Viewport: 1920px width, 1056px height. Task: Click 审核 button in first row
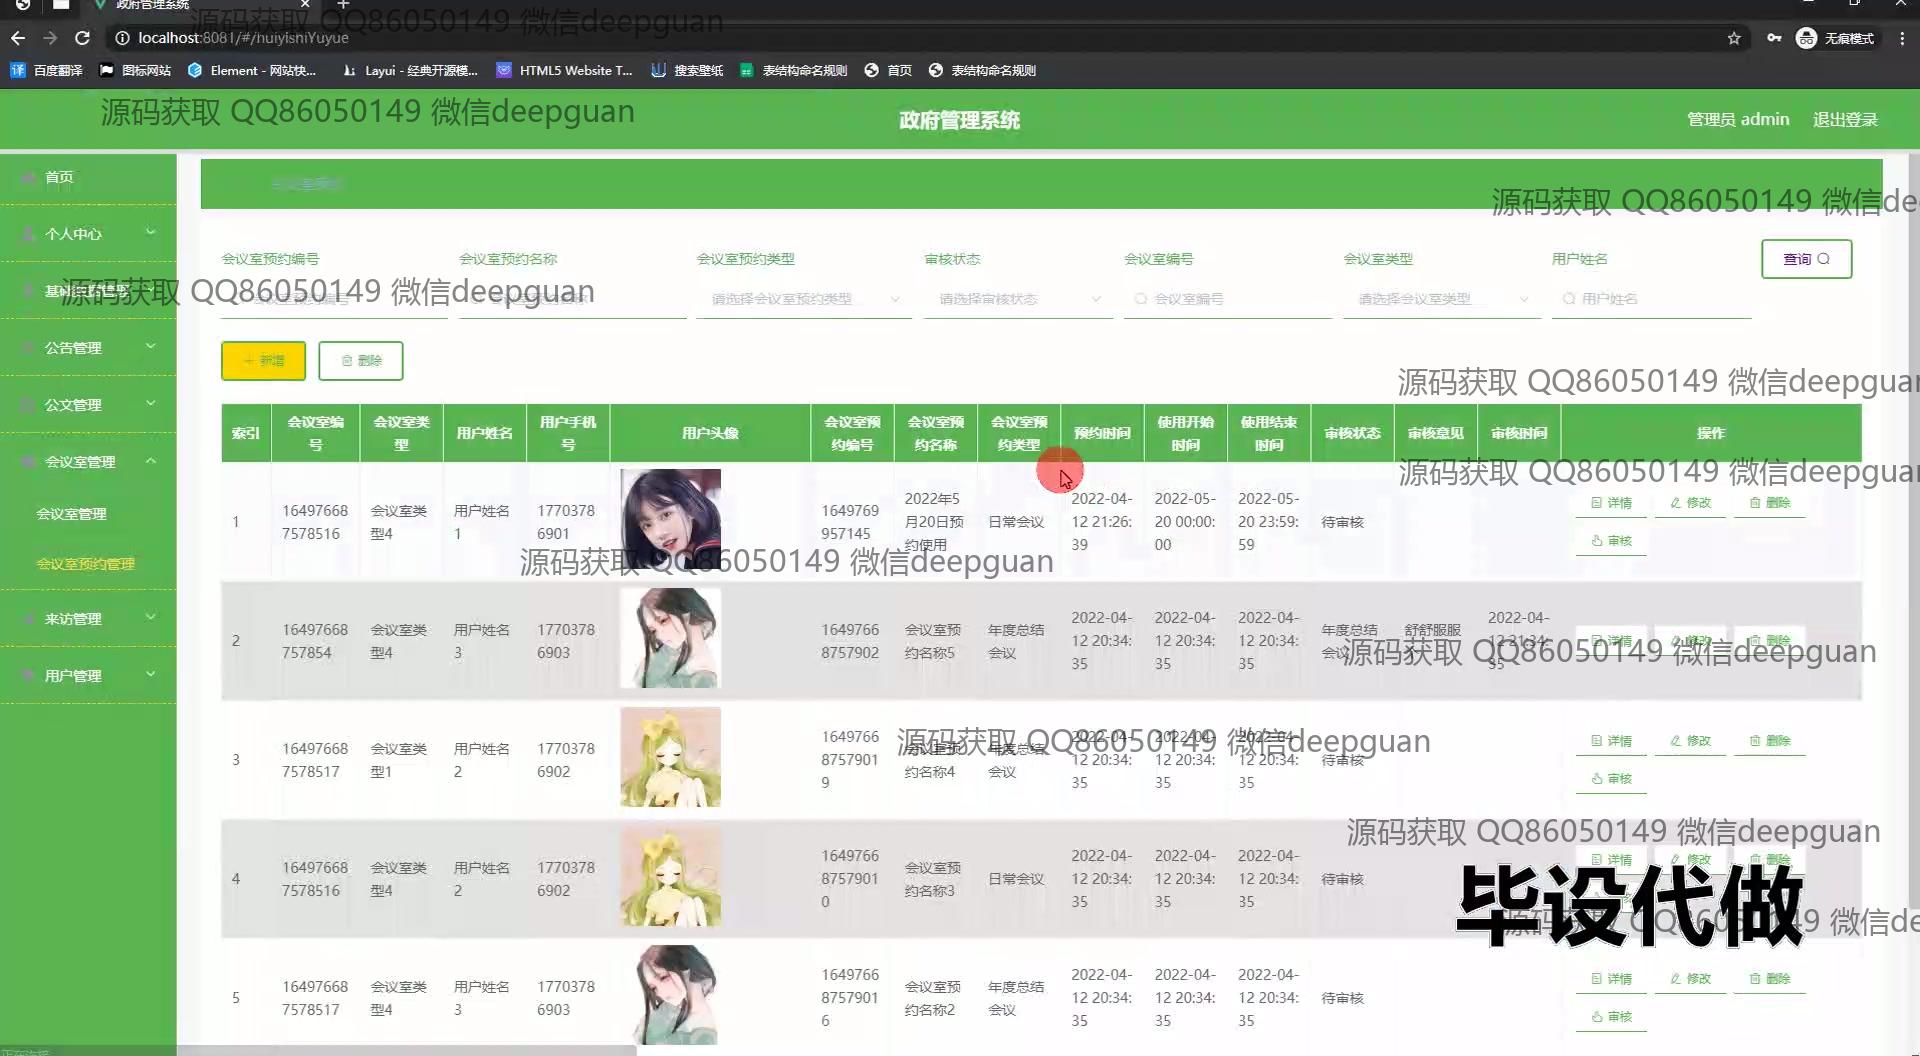click(1611, 541)
